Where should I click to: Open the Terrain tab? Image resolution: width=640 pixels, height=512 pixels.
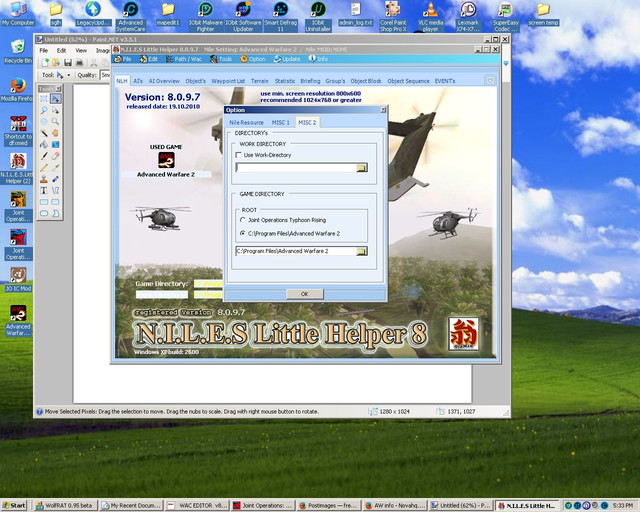260,81
